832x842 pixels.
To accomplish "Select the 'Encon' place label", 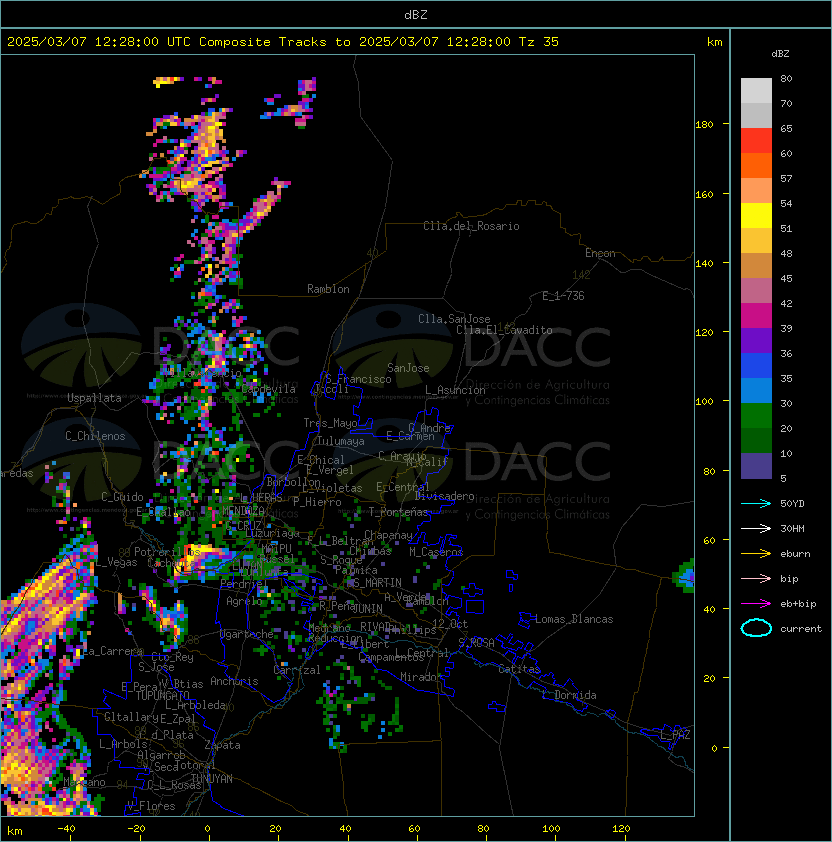I will click(x=600, y=253).
